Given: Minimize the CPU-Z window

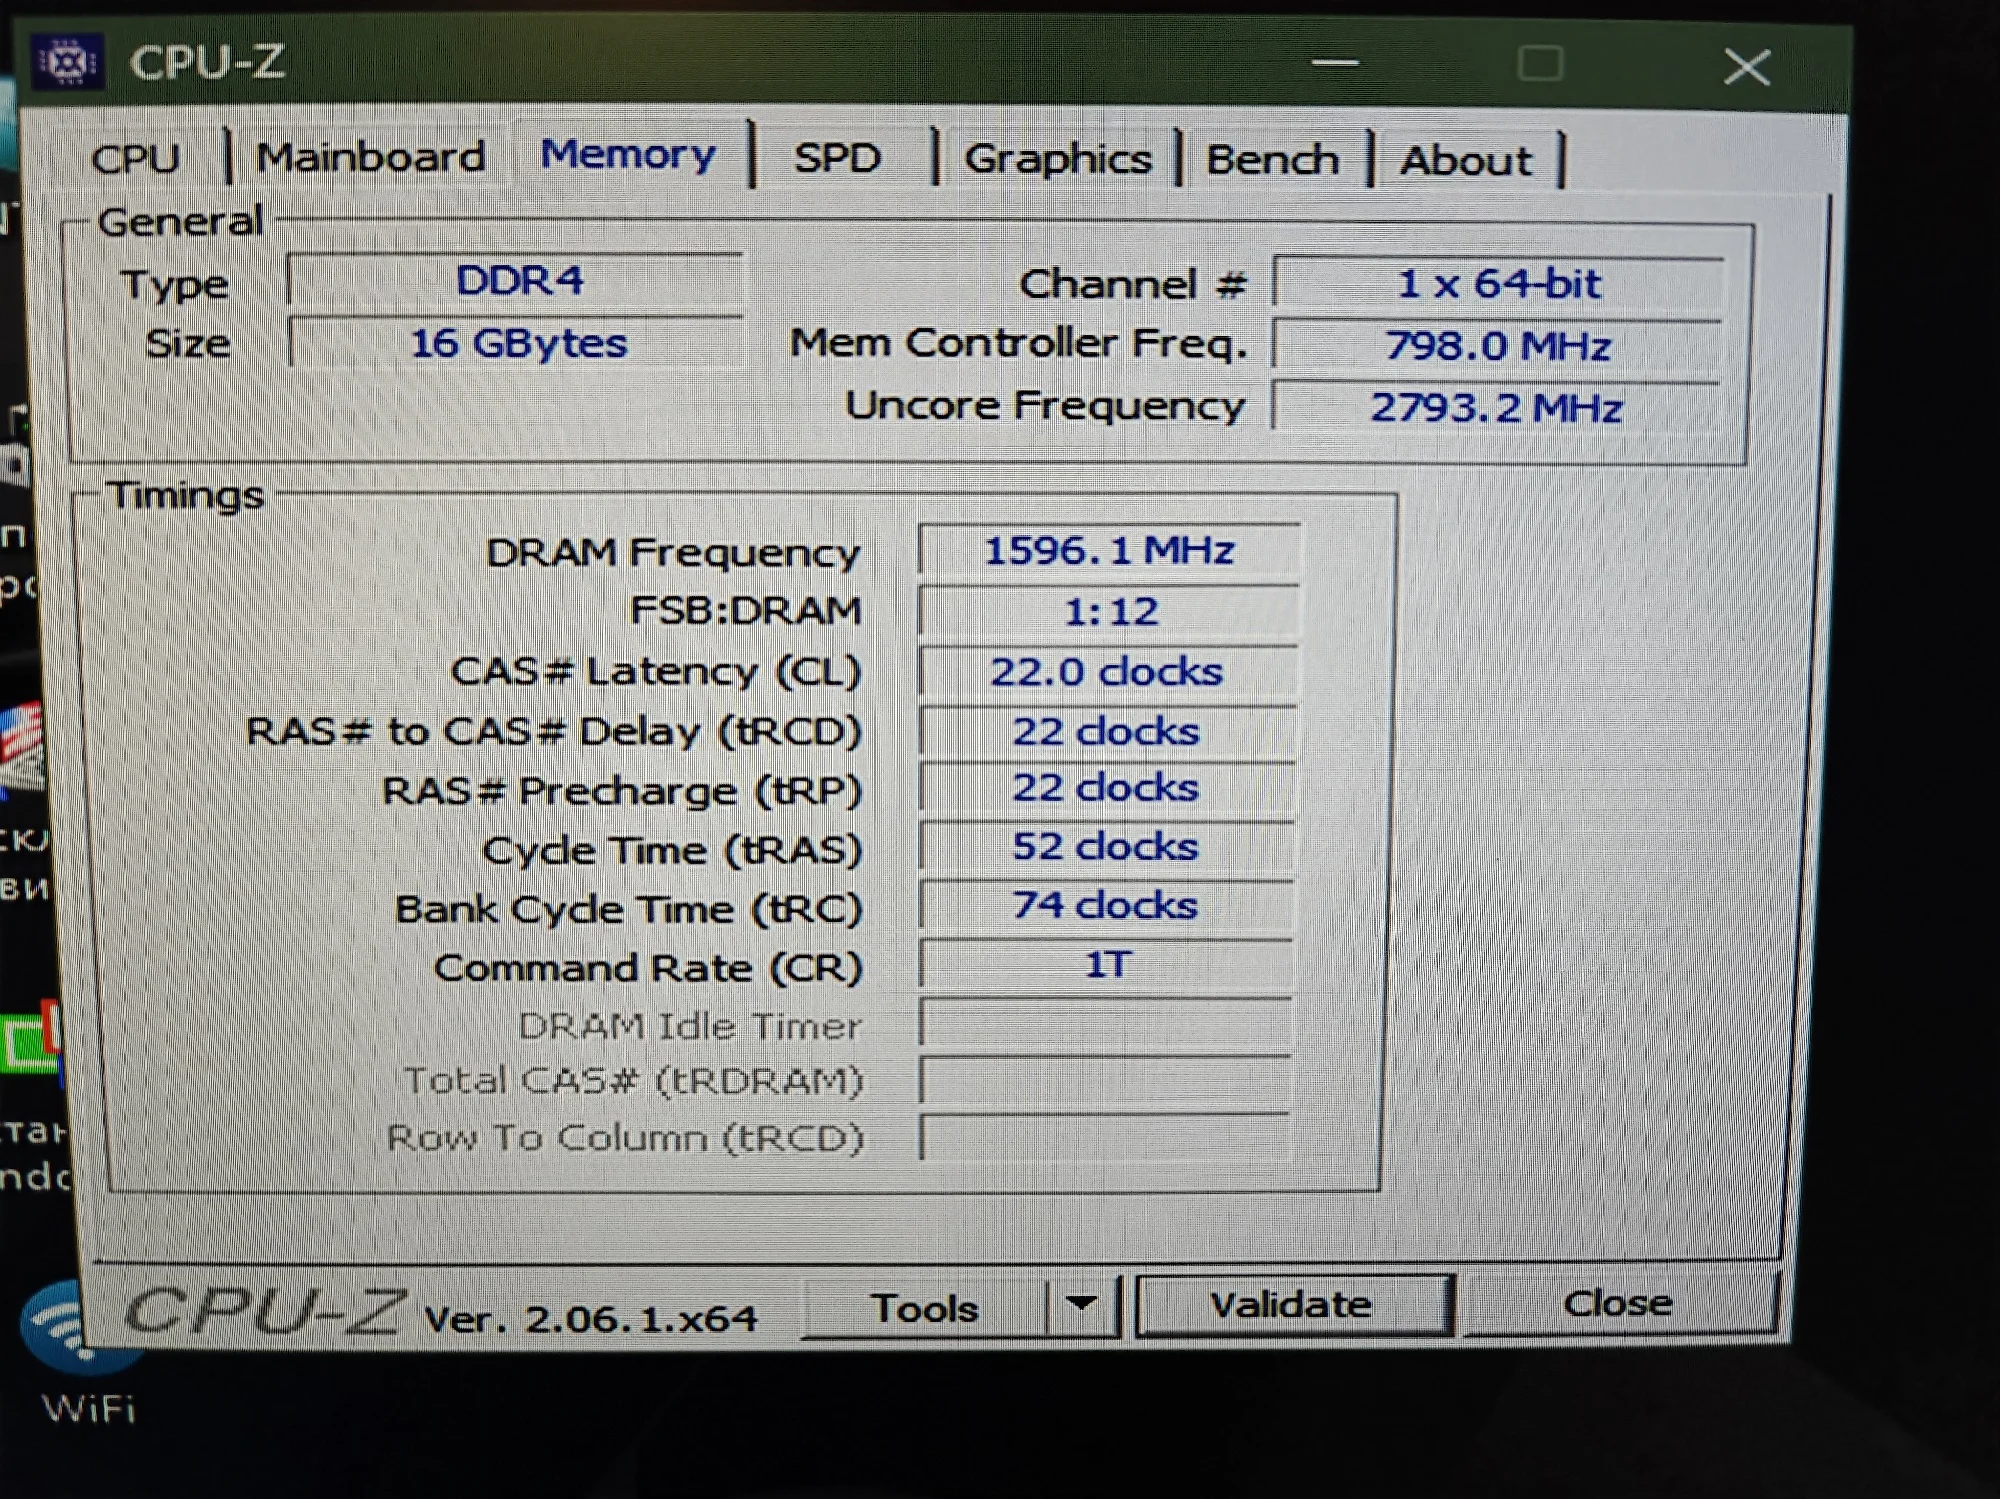Looking at the screenshot, I should (1334, 63).
